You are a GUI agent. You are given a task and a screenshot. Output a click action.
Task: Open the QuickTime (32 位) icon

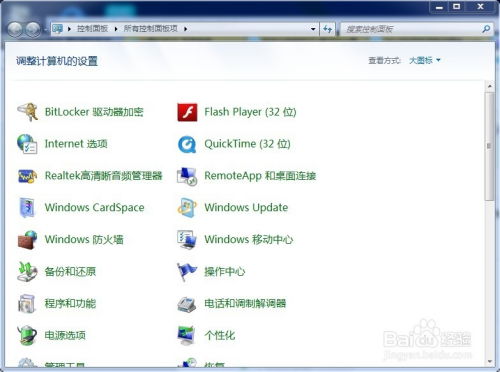pyautogui.click(x=187, y=144)
